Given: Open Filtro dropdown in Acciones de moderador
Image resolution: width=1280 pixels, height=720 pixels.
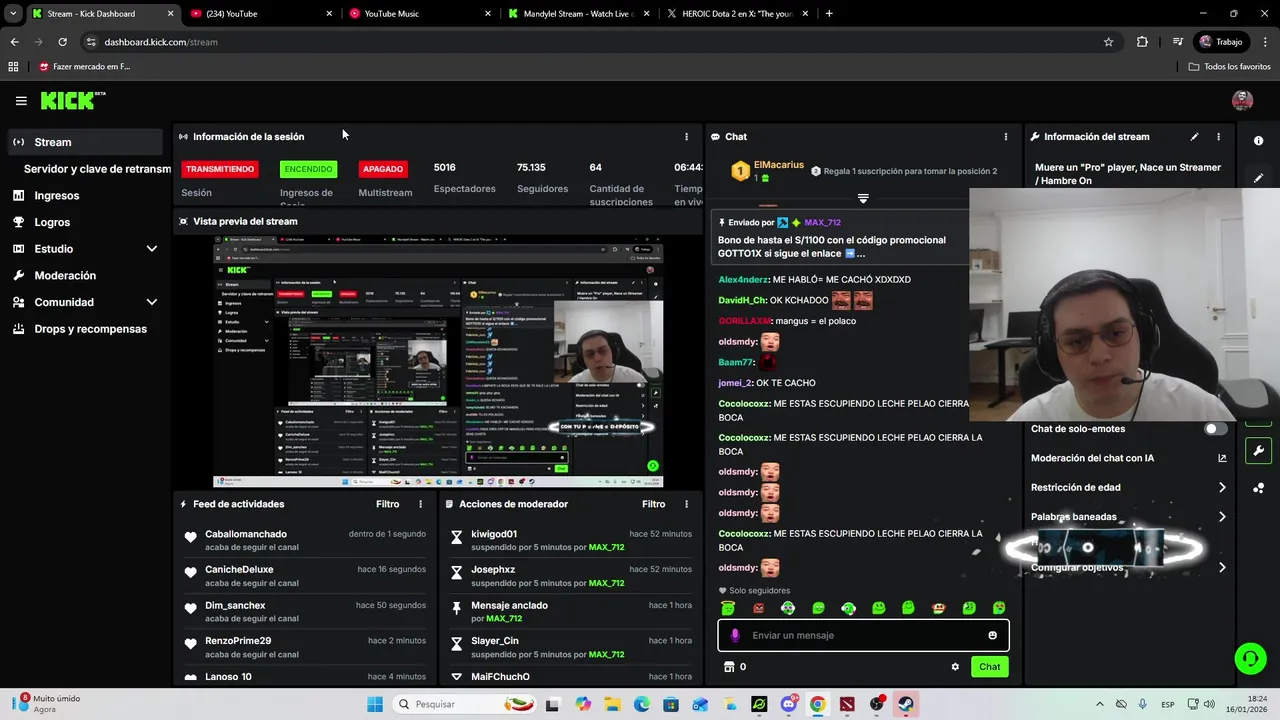Looking at the screenshot, I should [x=653, y=504].
